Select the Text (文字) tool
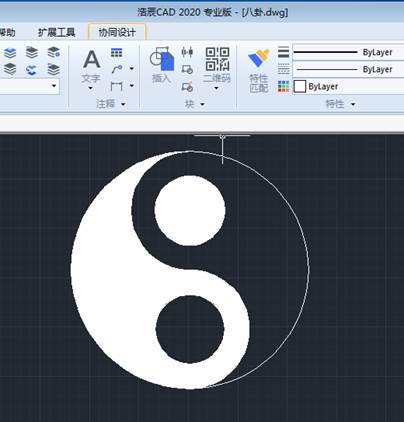The width and height of the screenshot is (404, 422). [x=91, y=65]
